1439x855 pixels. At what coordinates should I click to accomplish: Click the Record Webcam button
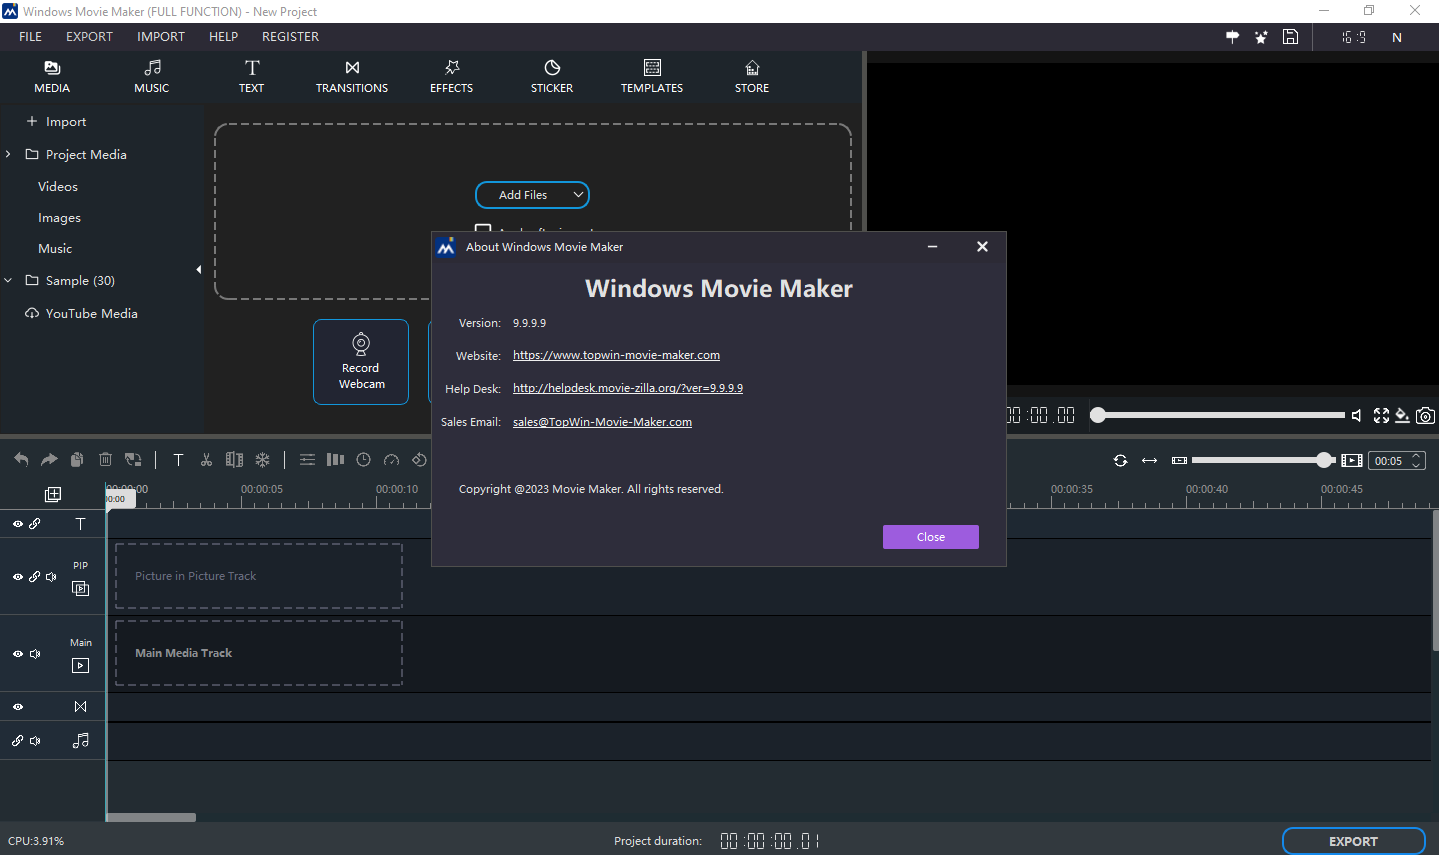(x=361, y=362)
